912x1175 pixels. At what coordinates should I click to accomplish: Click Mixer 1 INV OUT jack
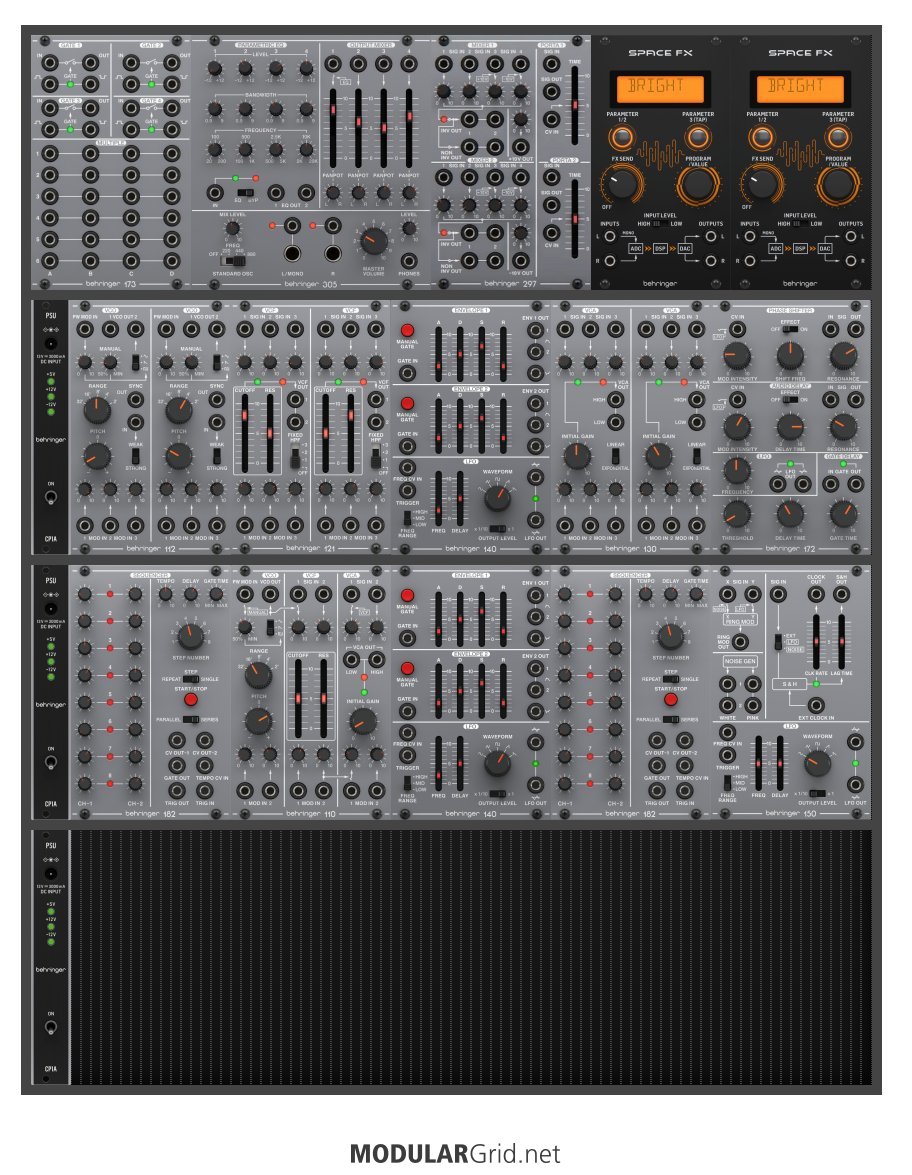point(469,120)
